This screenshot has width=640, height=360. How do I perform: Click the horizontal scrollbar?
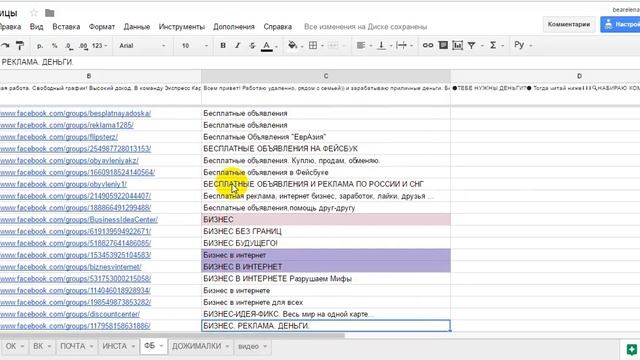pos(172,336)
